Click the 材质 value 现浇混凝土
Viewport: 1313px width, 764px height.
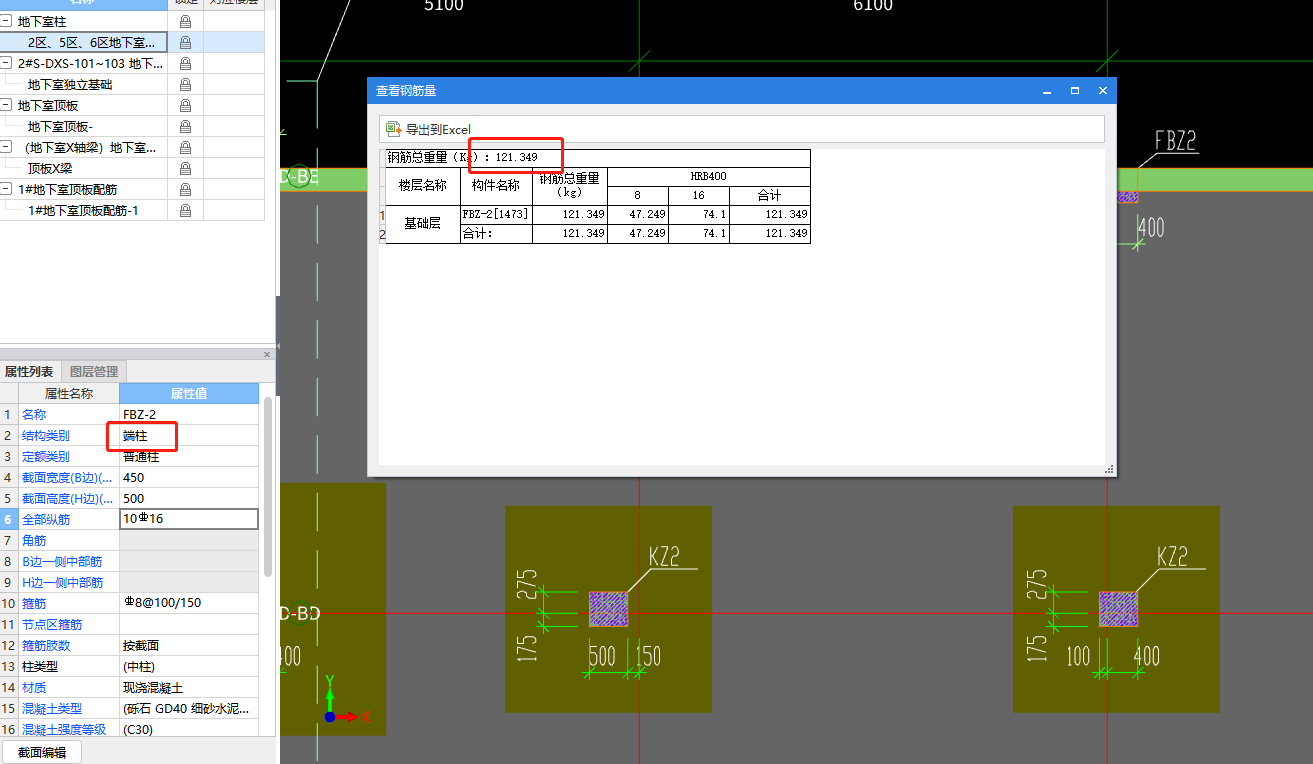pos(189,687)
